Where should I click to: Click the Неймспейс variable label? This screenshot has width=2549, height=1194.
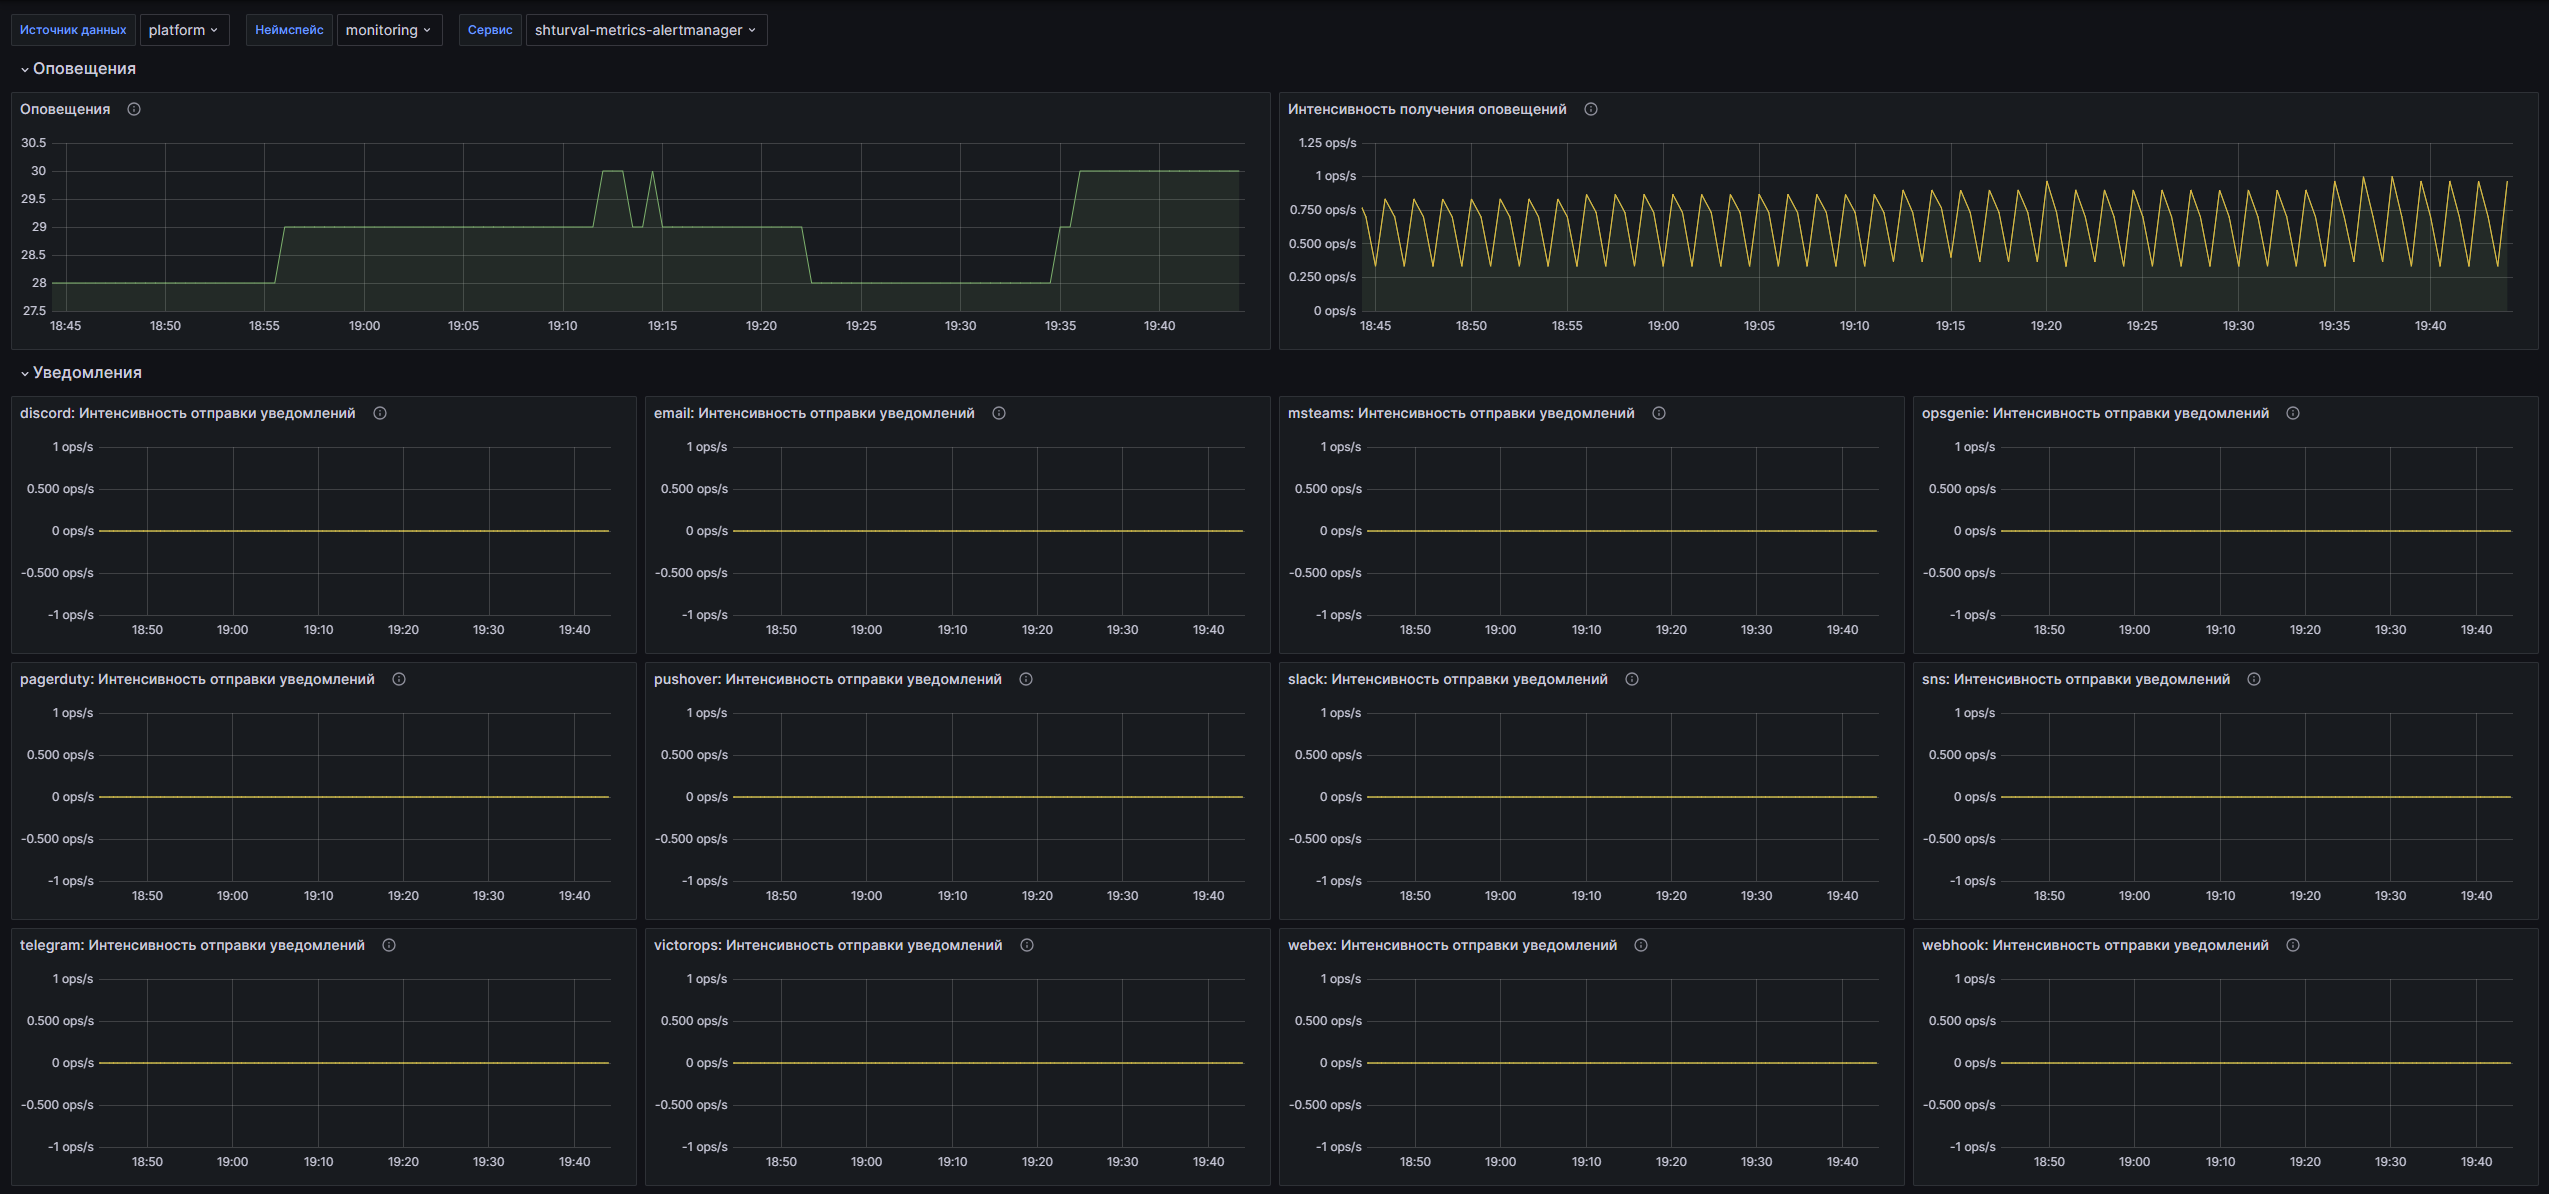289,30
